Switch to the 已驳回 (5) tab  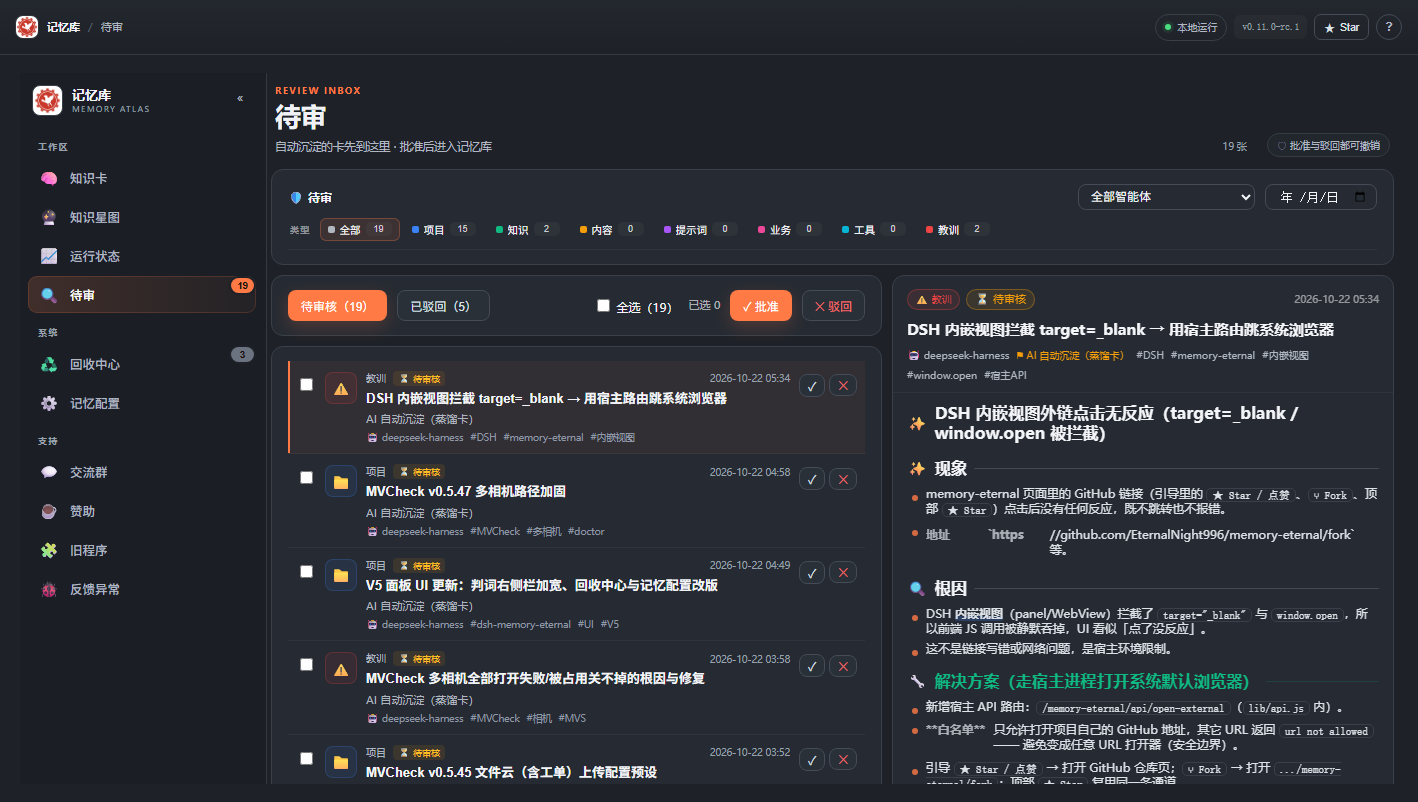coord(443,306)
